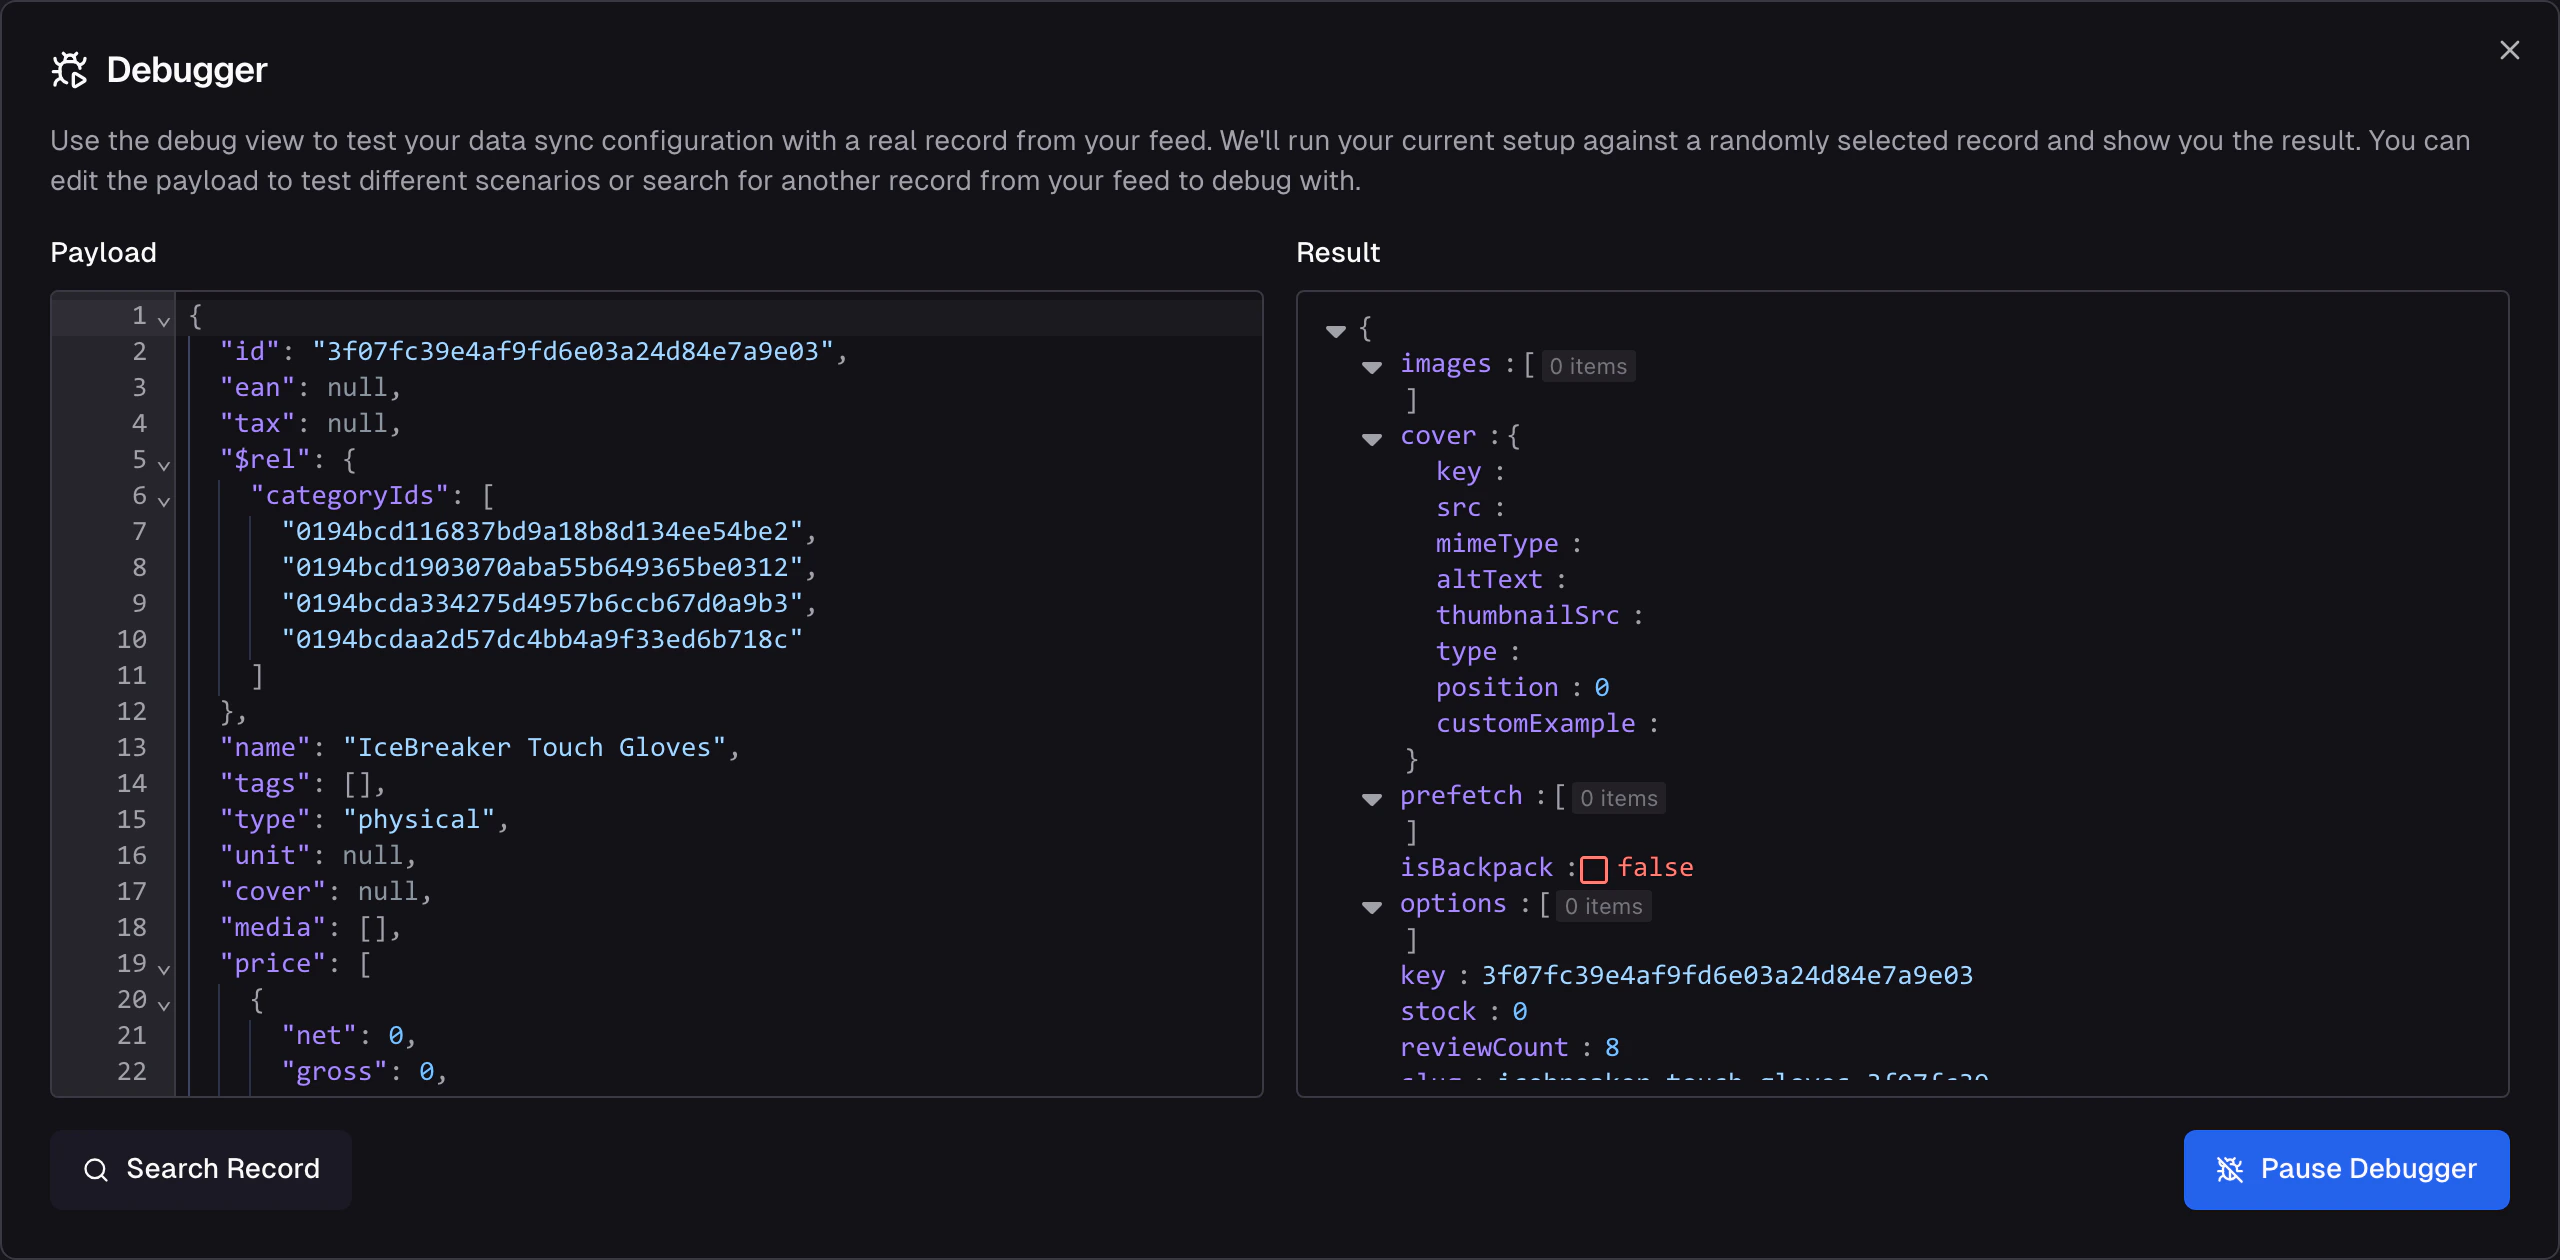The width and height of the screenshot is (2560, 1260).
Task: Fold the price array at line 19
Action: pyautogui.click(x=164, y=969)
